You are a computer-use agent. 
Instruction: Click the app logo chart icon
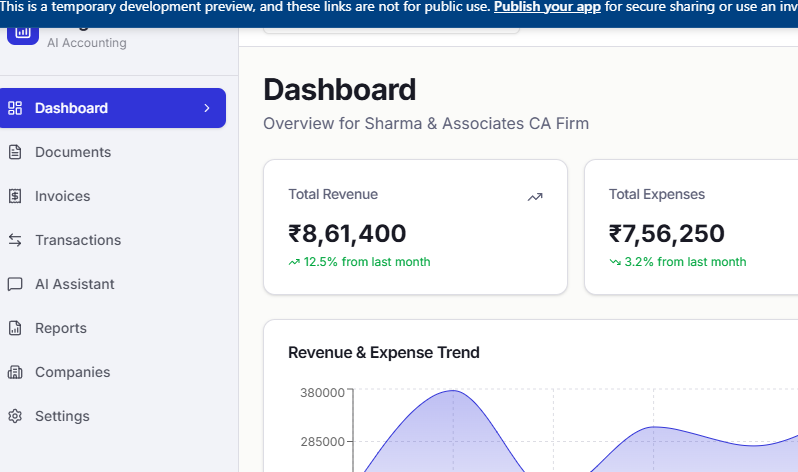tap(23, 34)
